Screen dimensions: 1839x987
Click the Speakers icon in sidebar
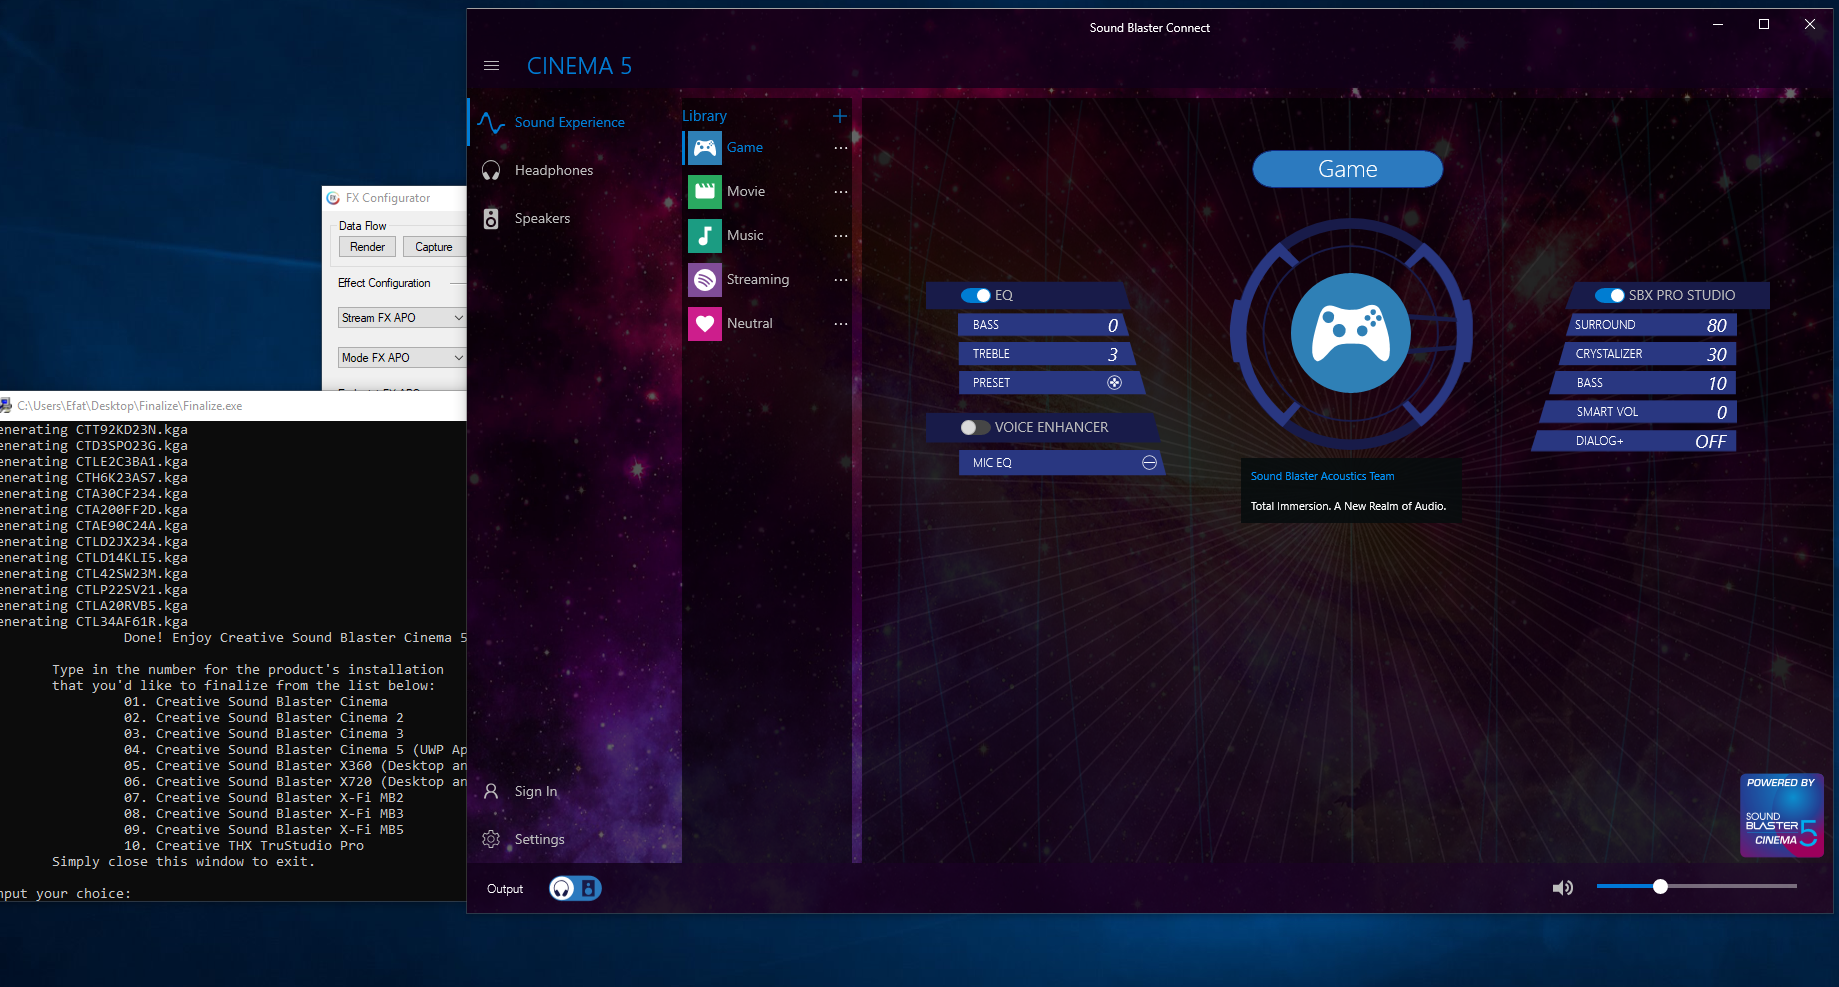tap(491, 218)
